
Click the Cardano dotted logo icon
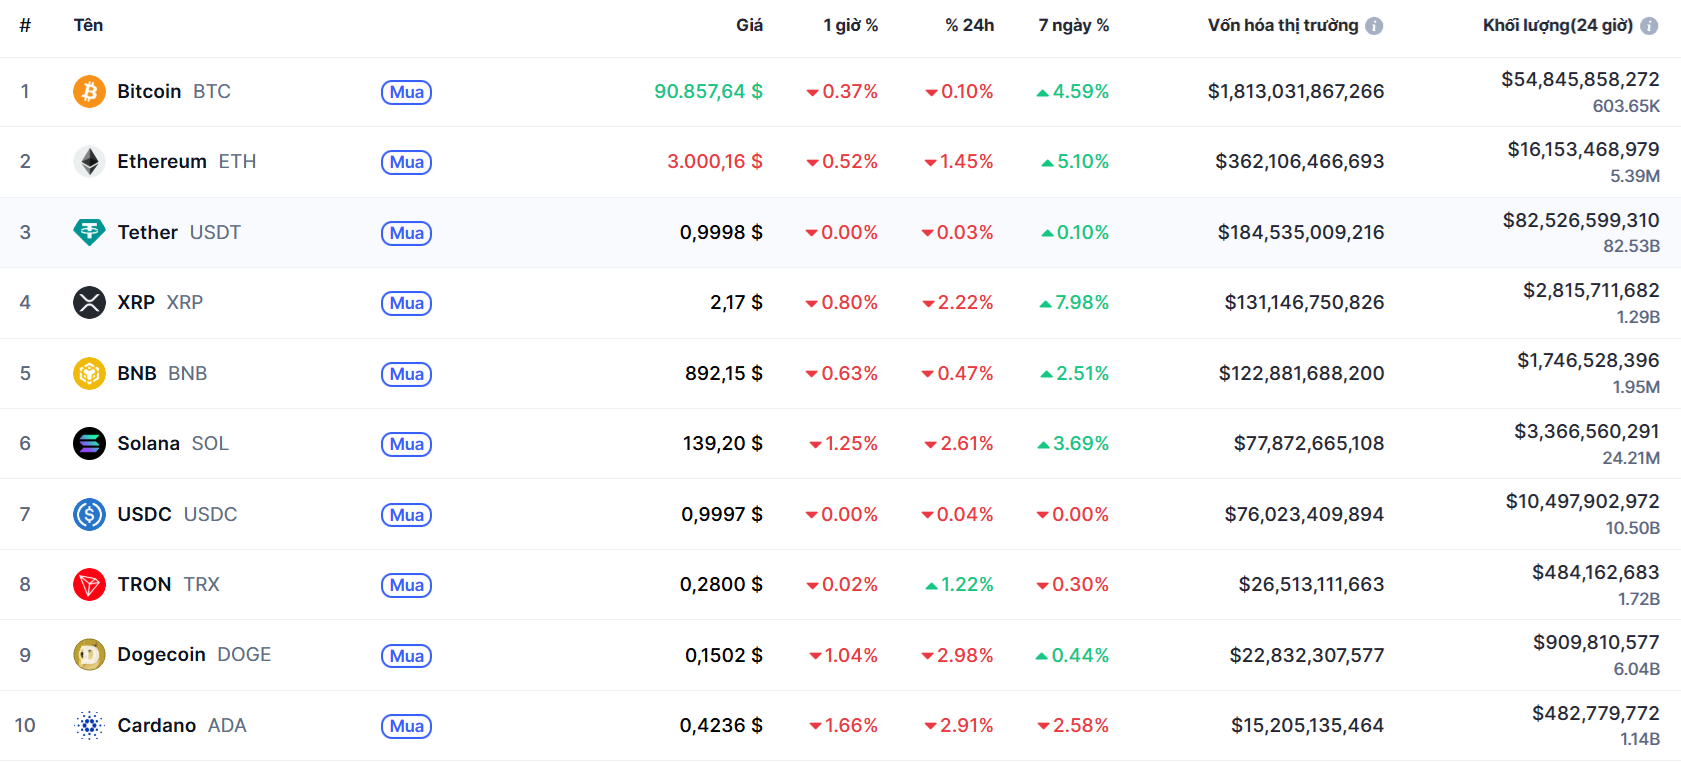pyautogui.click(x=89, y=725)
